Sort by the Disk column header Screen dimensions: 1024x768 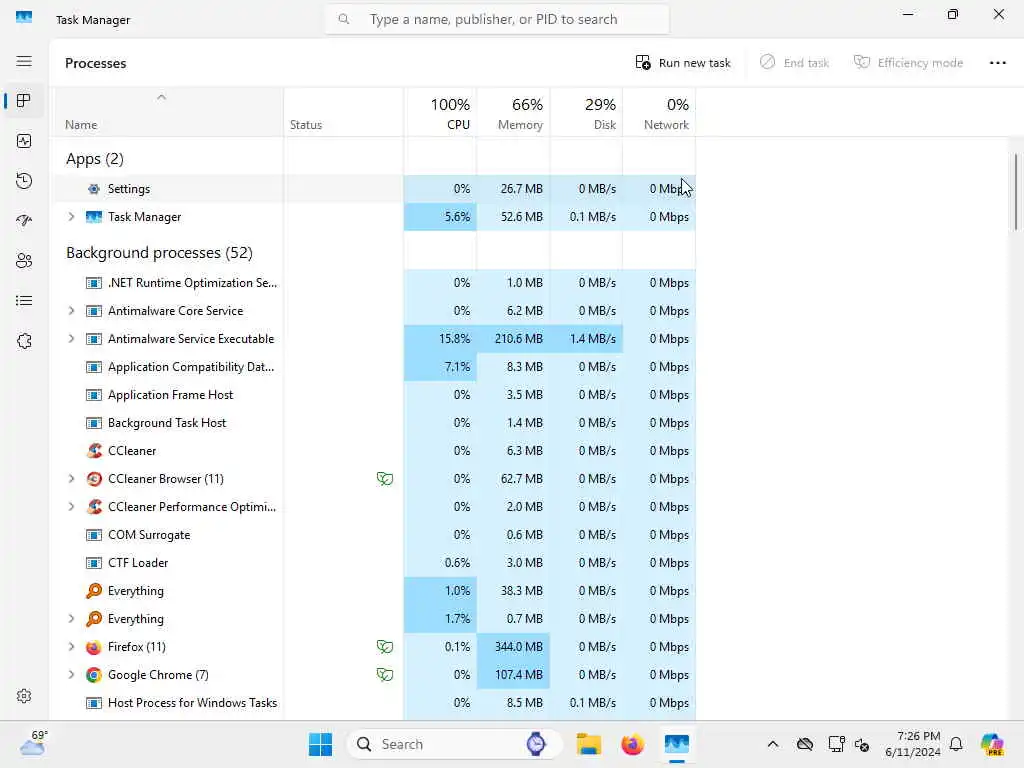[586, 112]
